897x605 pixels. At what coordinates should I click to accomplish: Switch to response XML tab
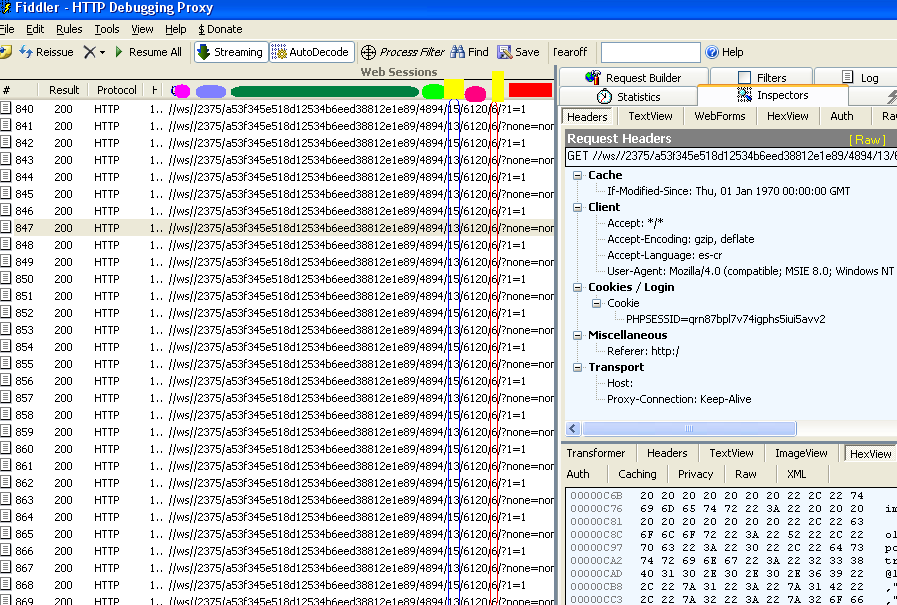796,474
